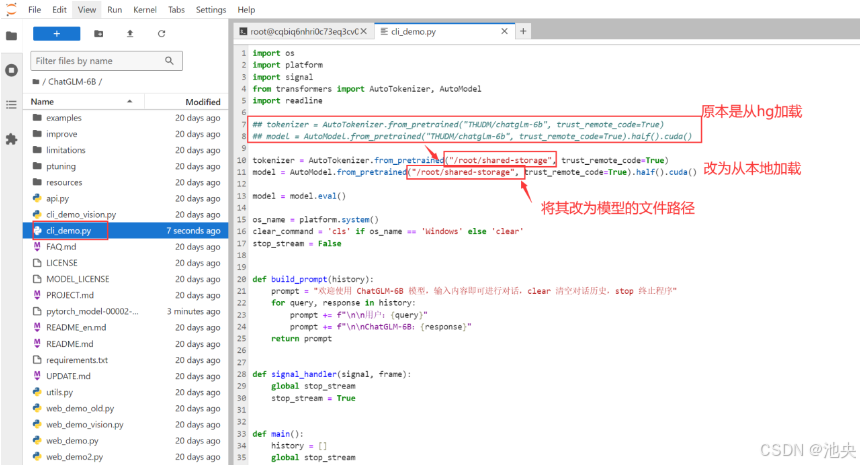Image resolution: width=860 pixels, height=465 pixels.
Task: Click folder icon beside examples
Action: pyautogui.click(x=37, y=118)
